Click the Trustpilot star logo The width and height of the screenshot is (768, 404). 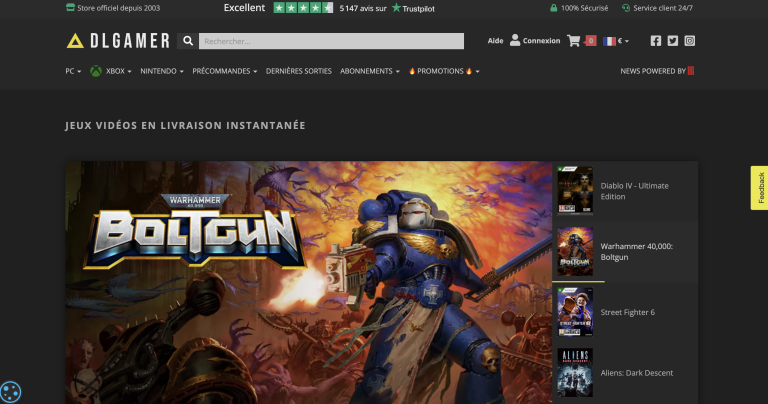click(396, 8)
